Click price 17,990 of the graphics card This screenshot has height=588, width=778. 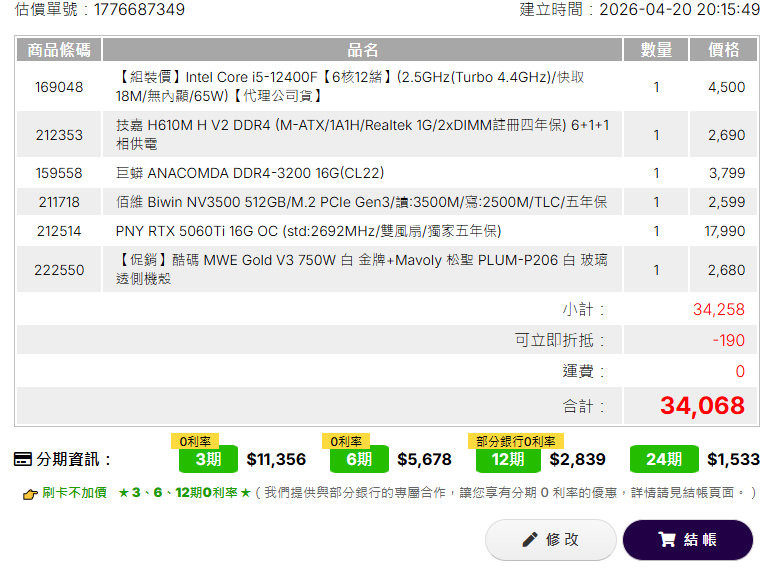coord(725,231)
